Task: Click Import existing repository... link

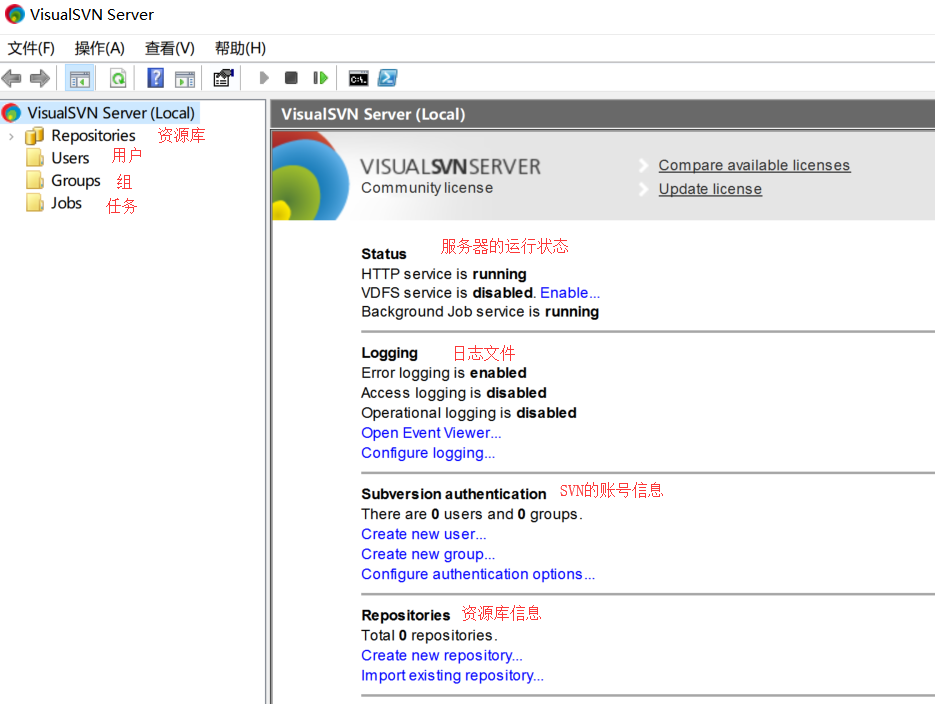Action: pyautogui.click(x=453, y=675)
